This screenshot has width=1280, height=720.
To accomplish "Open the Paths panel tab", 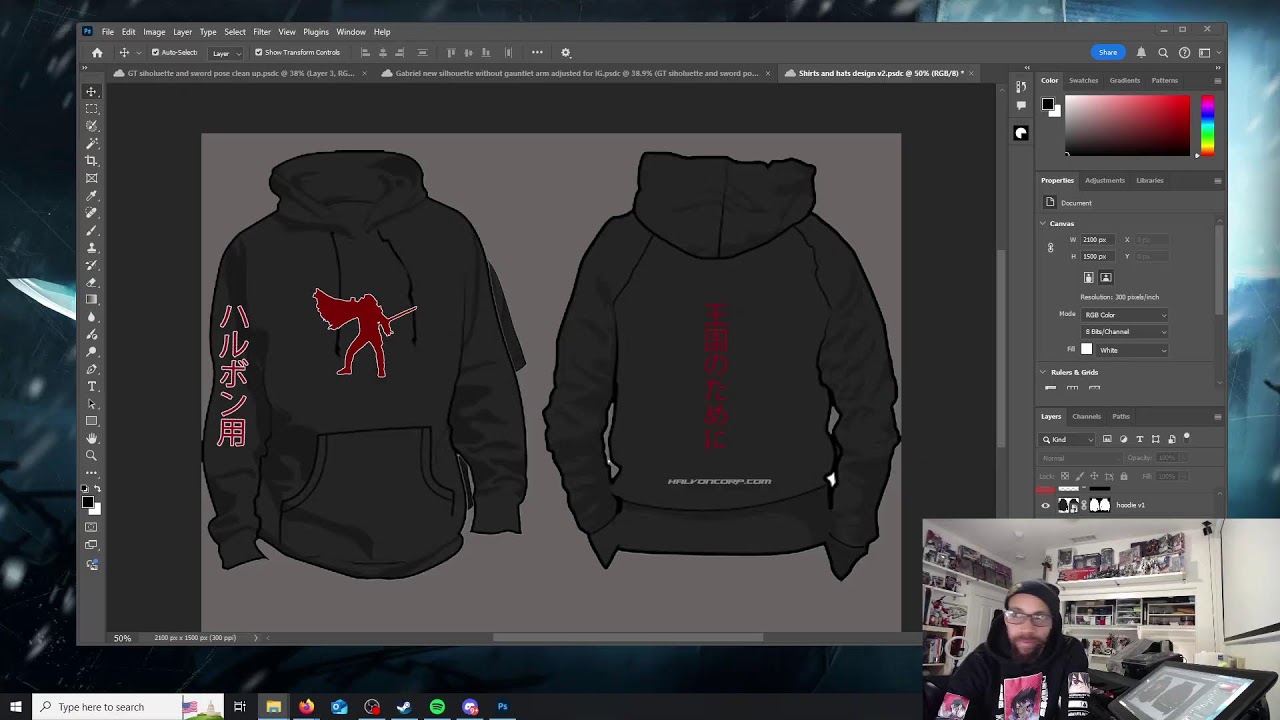I will 1121,416.
